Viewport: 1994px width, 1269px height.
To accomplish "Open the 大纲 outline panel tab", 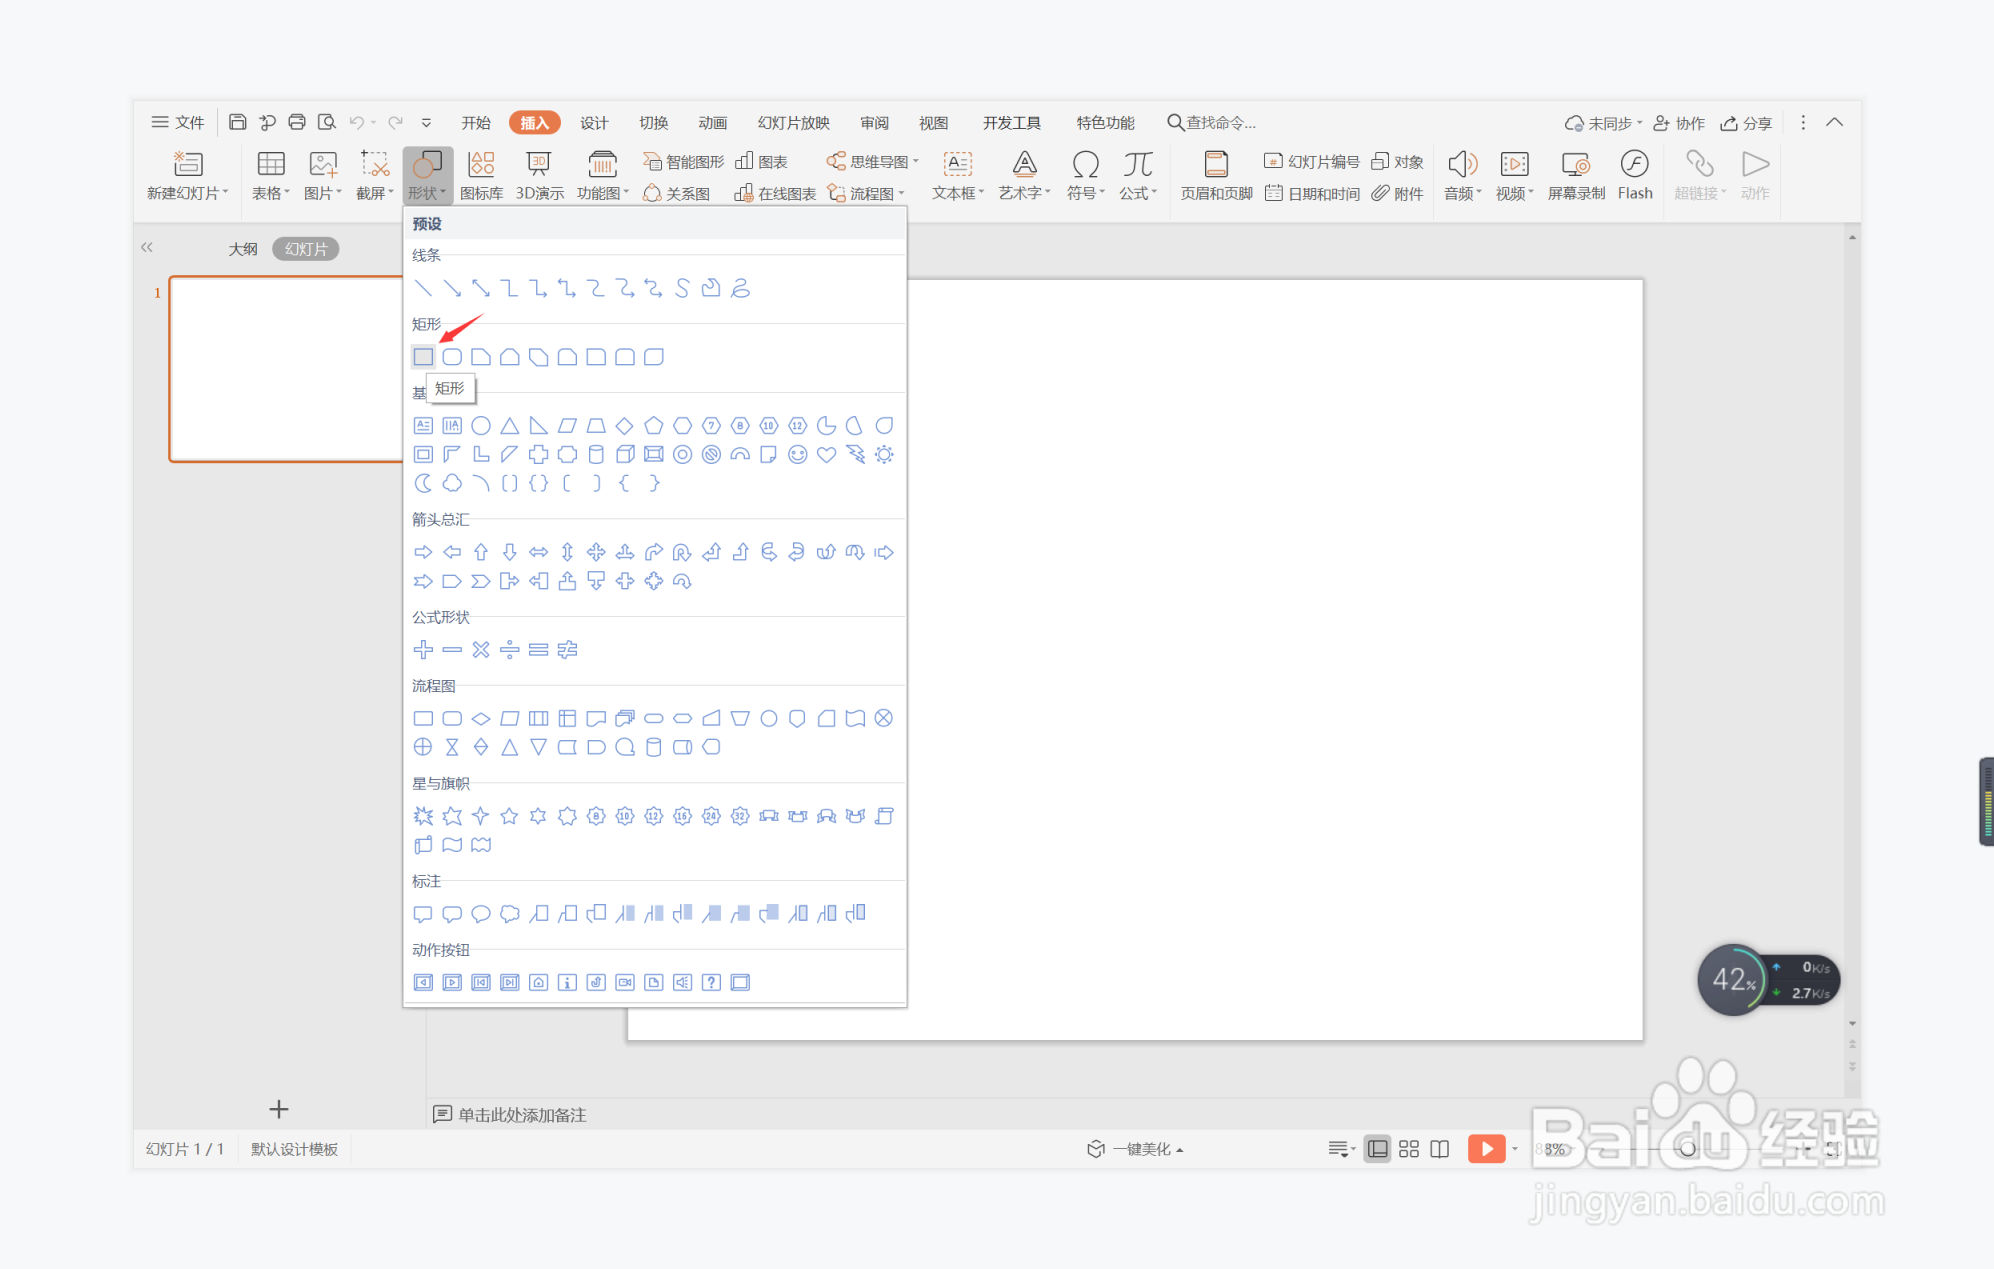I will (x=242, y=249).
